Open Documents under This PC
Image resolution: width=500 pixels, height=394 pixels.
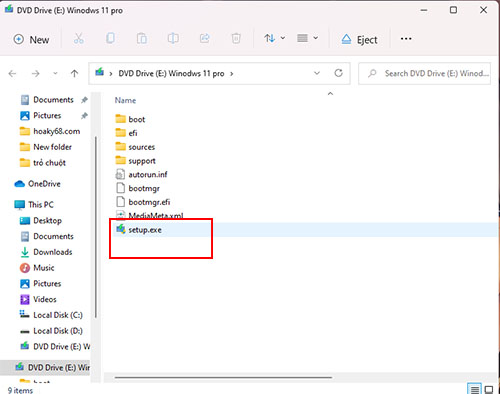click(47, 236)
